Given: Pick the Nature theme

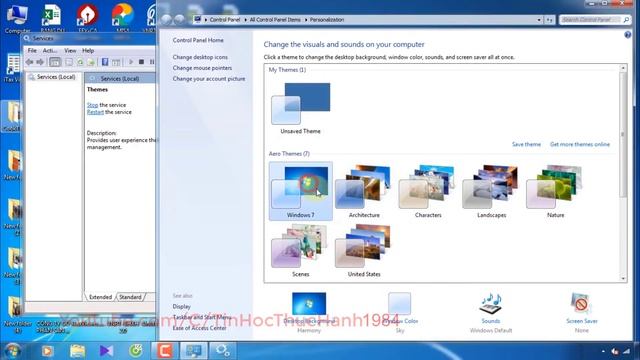Looking at the screenshot, I should tap(555, 191).
